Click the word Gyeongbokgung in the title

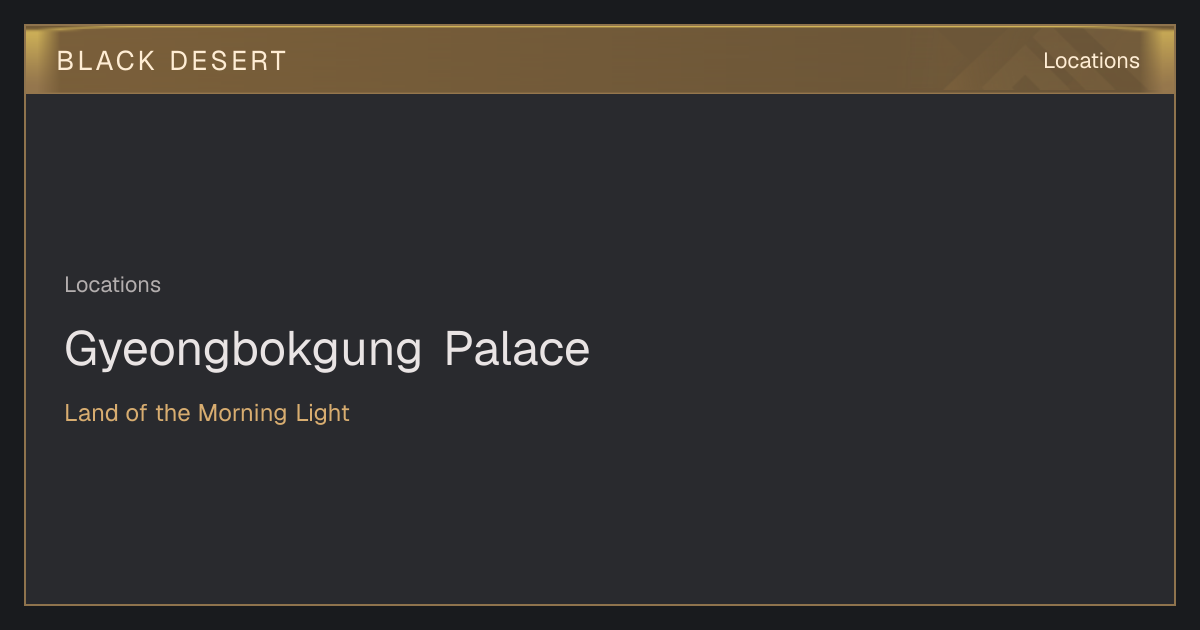point(243,351)
